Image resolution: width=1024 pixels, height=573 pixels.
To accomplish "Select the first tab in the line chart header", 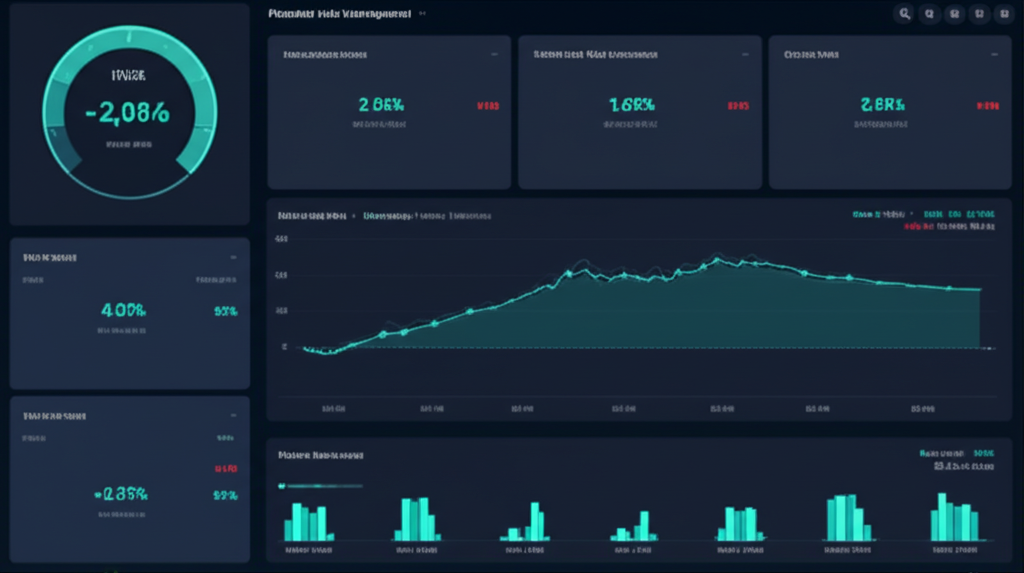I will pos(311,215).
